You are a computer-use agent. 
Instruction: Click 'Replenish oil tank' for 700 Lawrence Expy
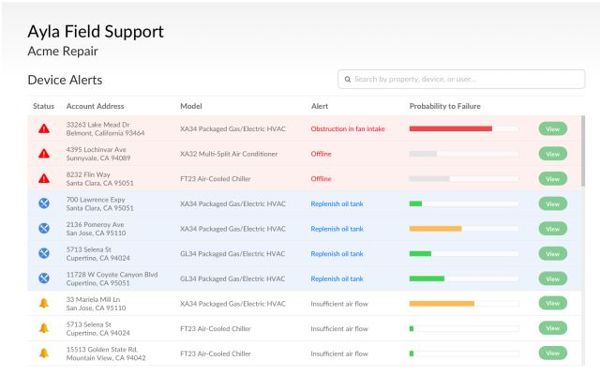point(337,204)
